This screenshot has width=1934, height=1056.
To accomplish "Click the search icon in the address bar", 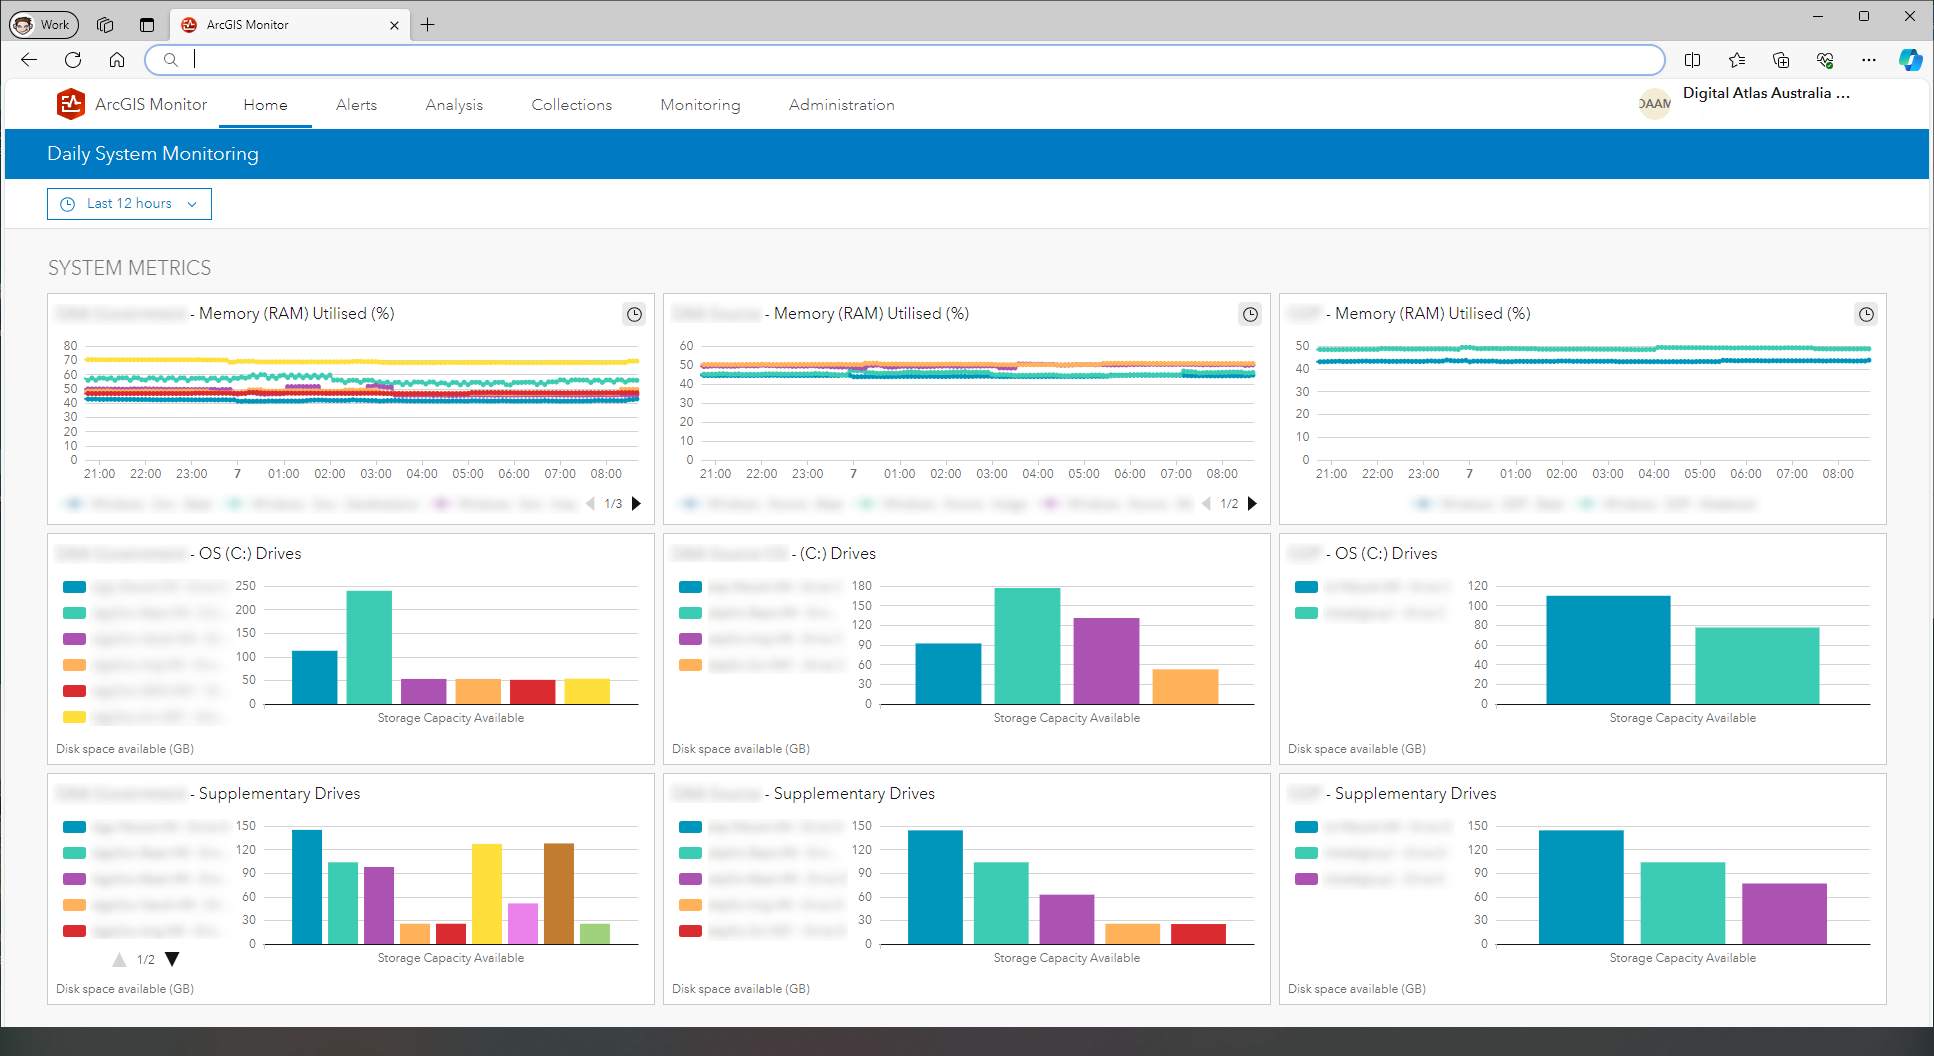I will (x=170, y=59).
